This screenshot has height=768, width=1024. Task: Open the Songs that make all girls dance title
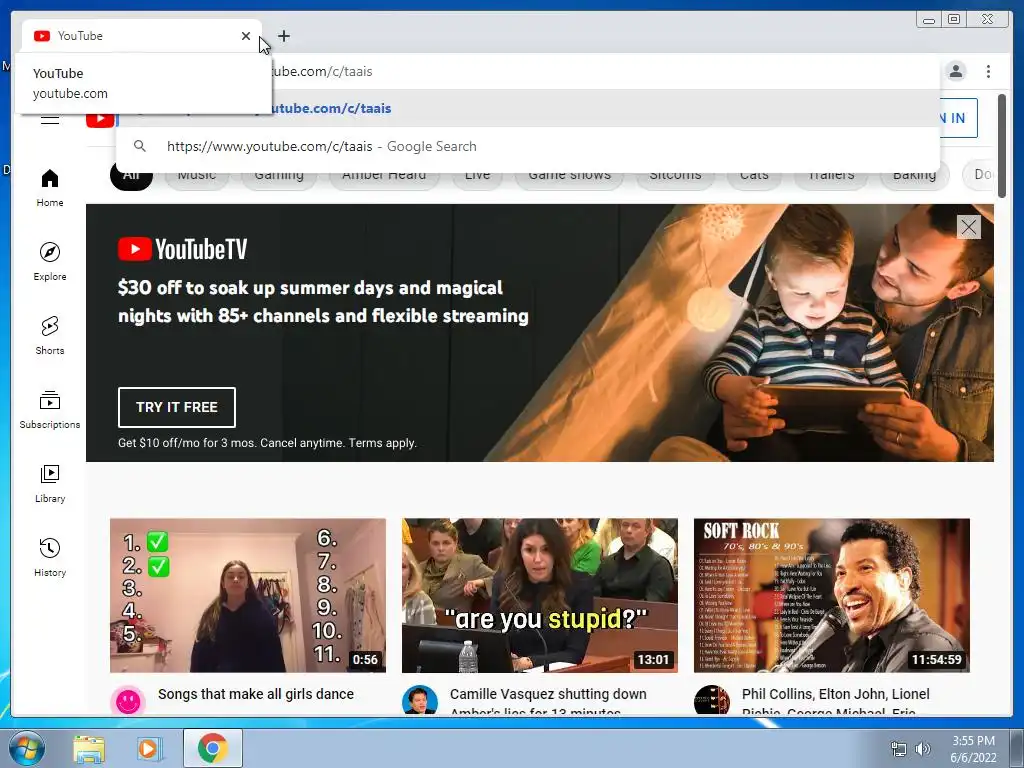pos(256,694)
